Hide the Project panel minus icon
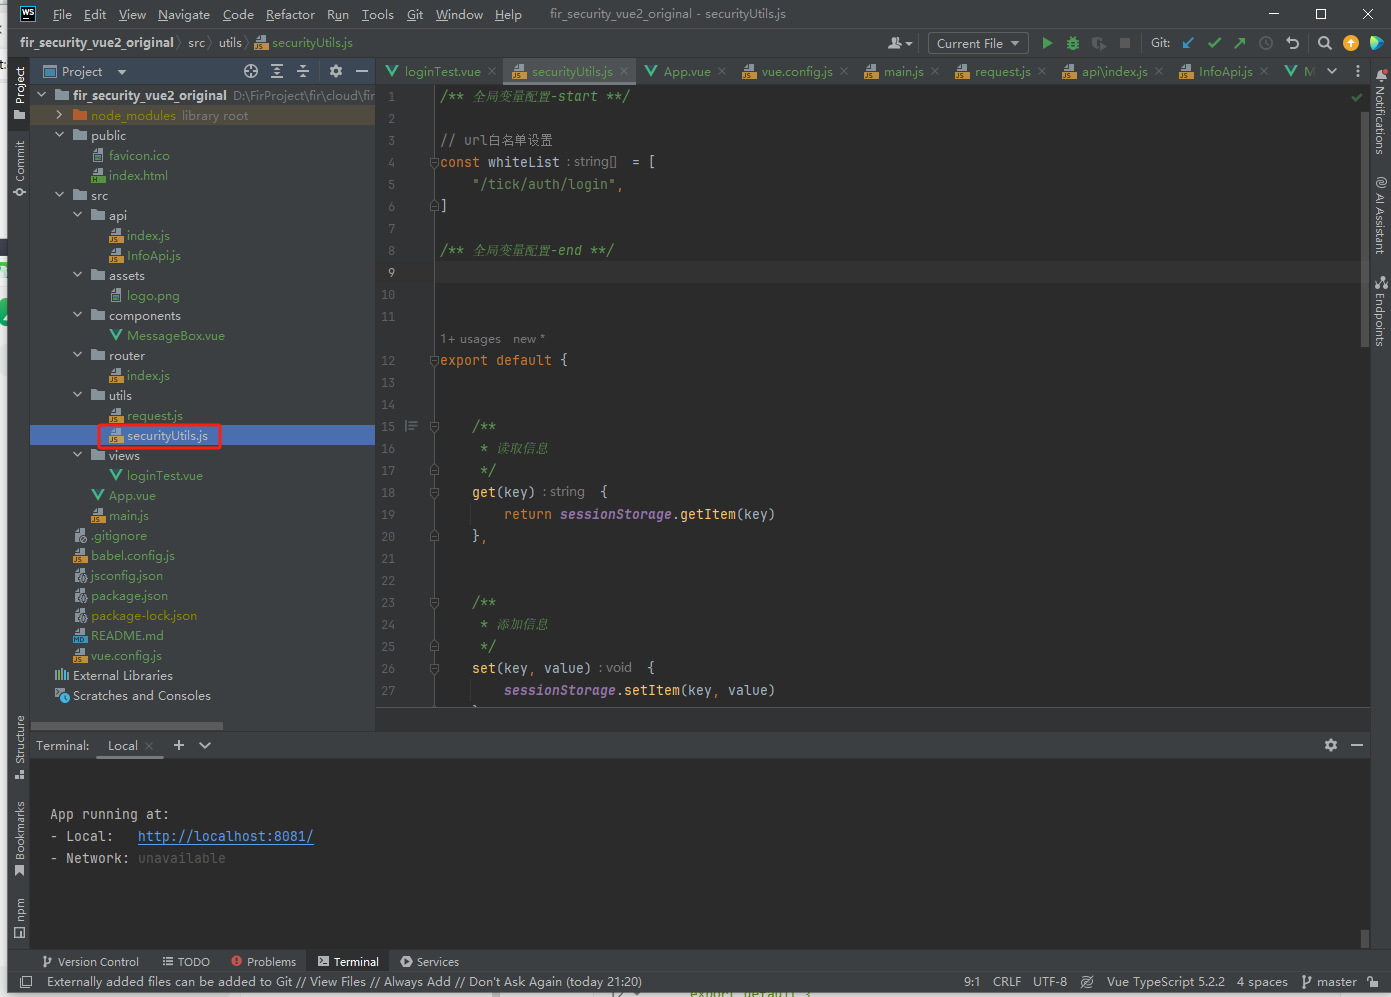 coord(362,71)
